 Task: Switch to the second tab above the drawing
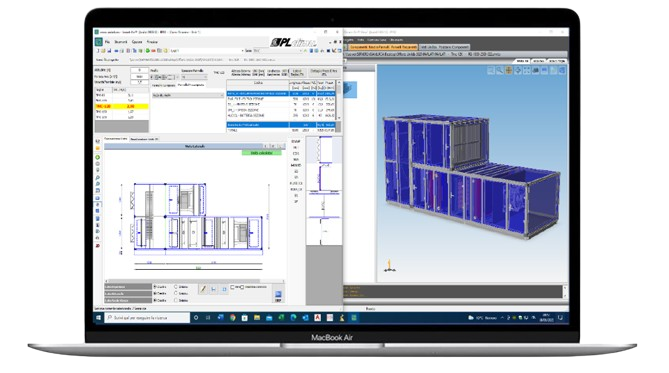pos(144,139)
